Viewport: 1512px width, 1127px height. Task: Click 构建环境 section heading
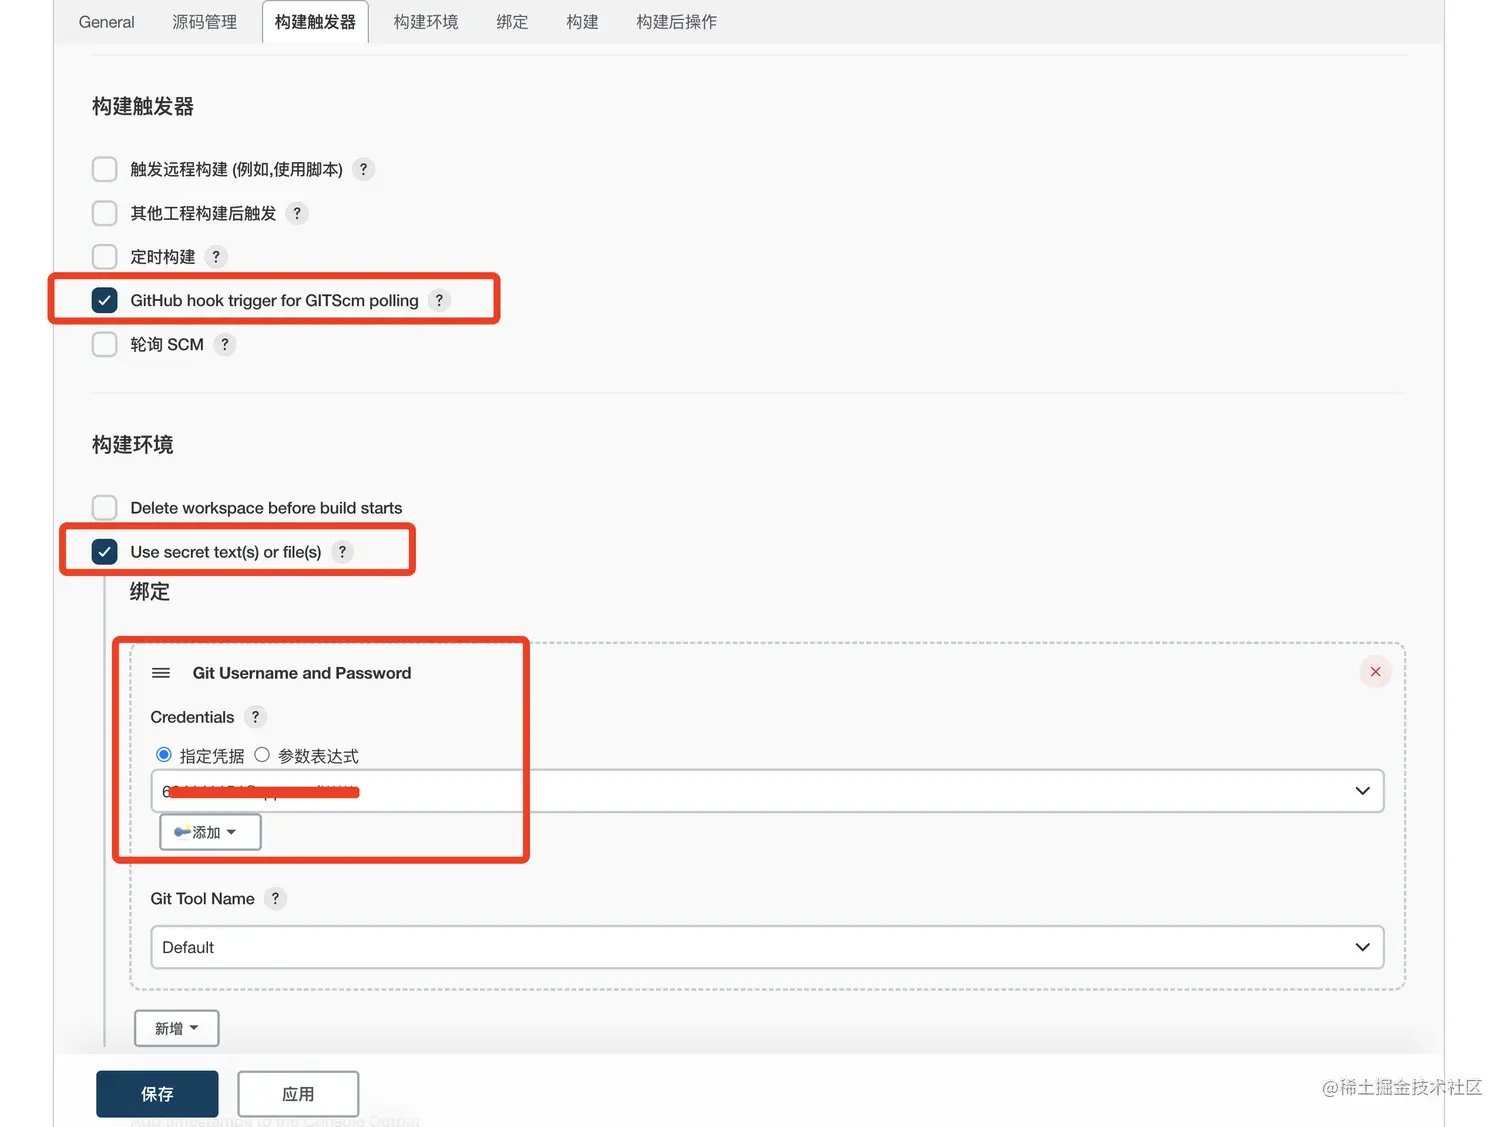click(x=133, y=444)
